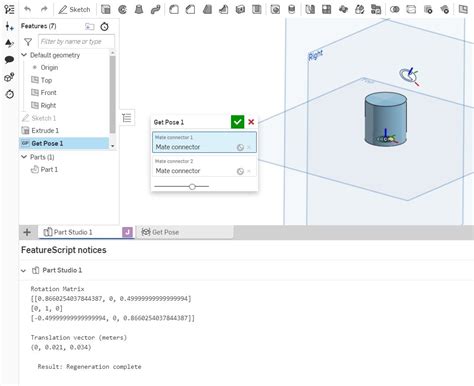Select the Fillet tool
Viewport: 474px width, 386px height.
coord(174,10)
